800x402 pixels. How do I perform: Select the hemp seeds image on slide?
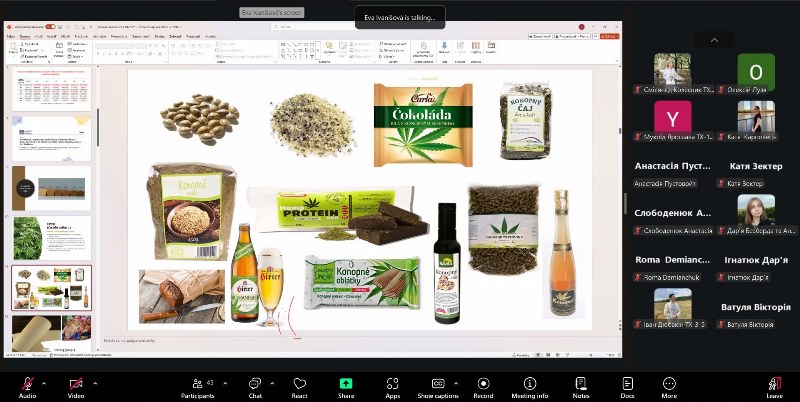(x=199, y=119)
